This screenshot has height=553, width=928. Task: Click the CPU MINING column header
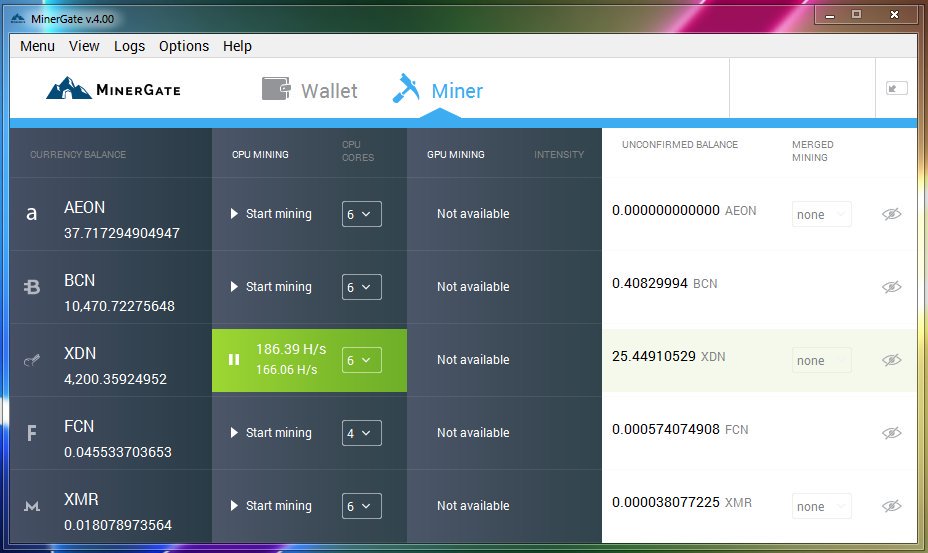point(260,155)
